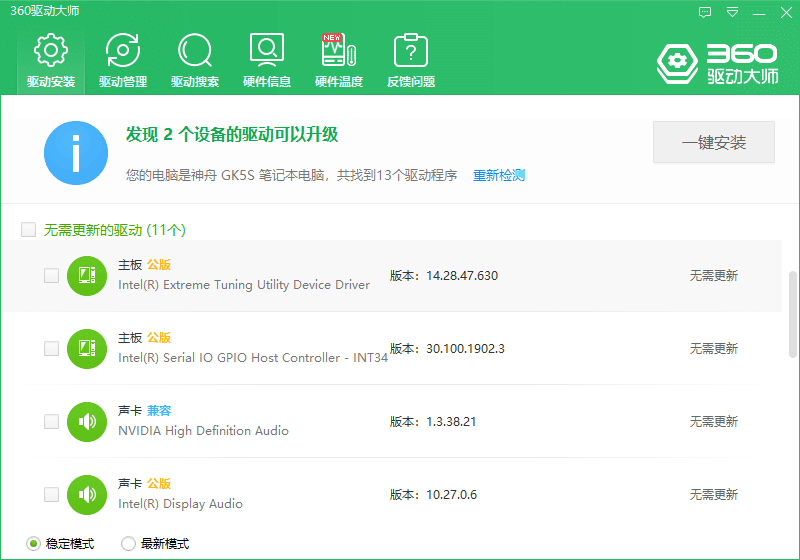Viewport: 800px width, 560px height.
Task: Select the 稳定模式 radio button
Action: point(34,544)
